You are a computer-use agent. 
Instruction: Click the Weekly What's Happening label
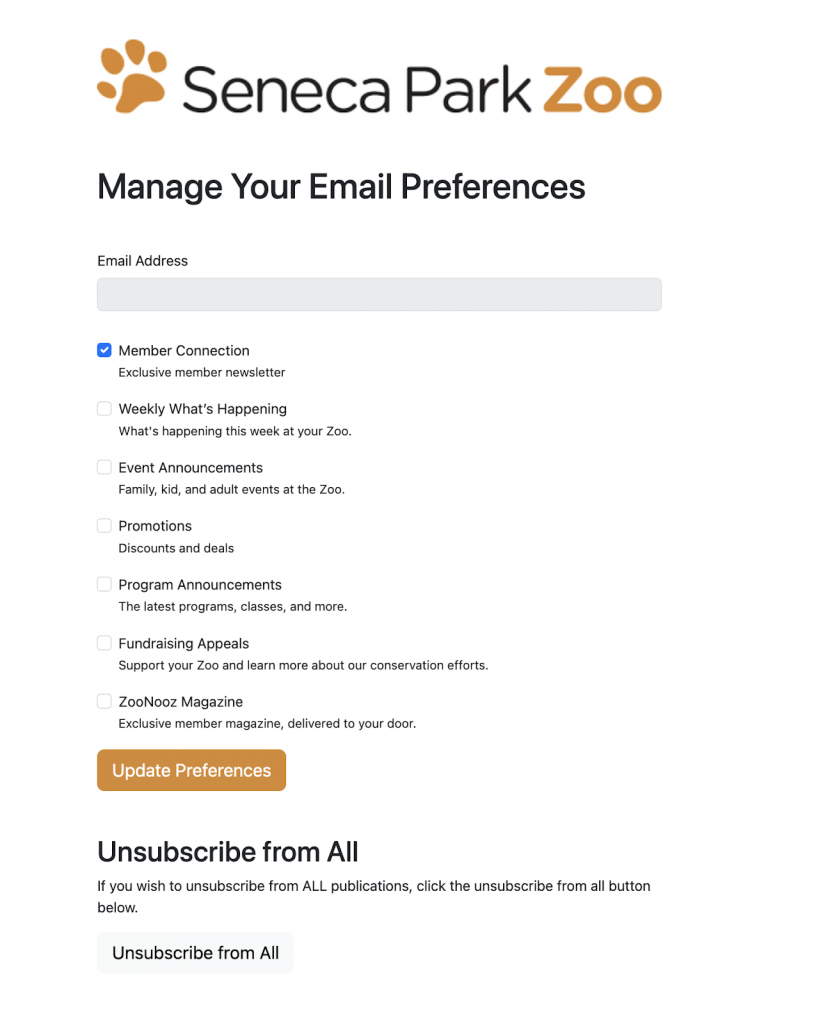tap(202, 409)
